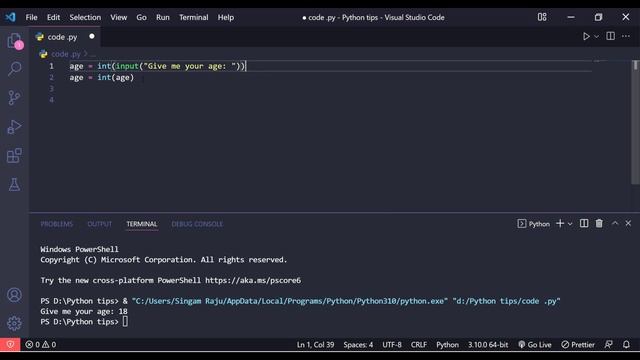Image resolution: width=640 pixels, height=360 pixels.
Task: Click the editor vertical scrollbar
Action: tap(636, 122)
